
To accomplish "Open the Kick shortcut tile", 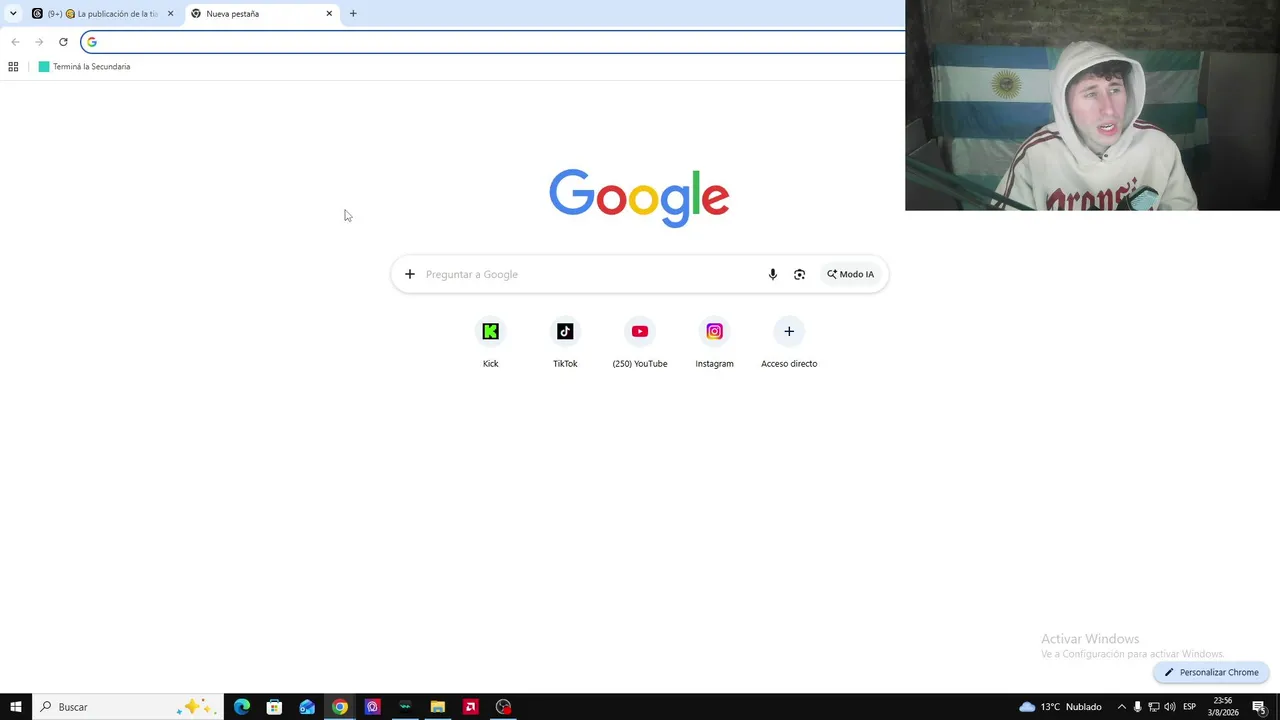I will click(490, 342).
